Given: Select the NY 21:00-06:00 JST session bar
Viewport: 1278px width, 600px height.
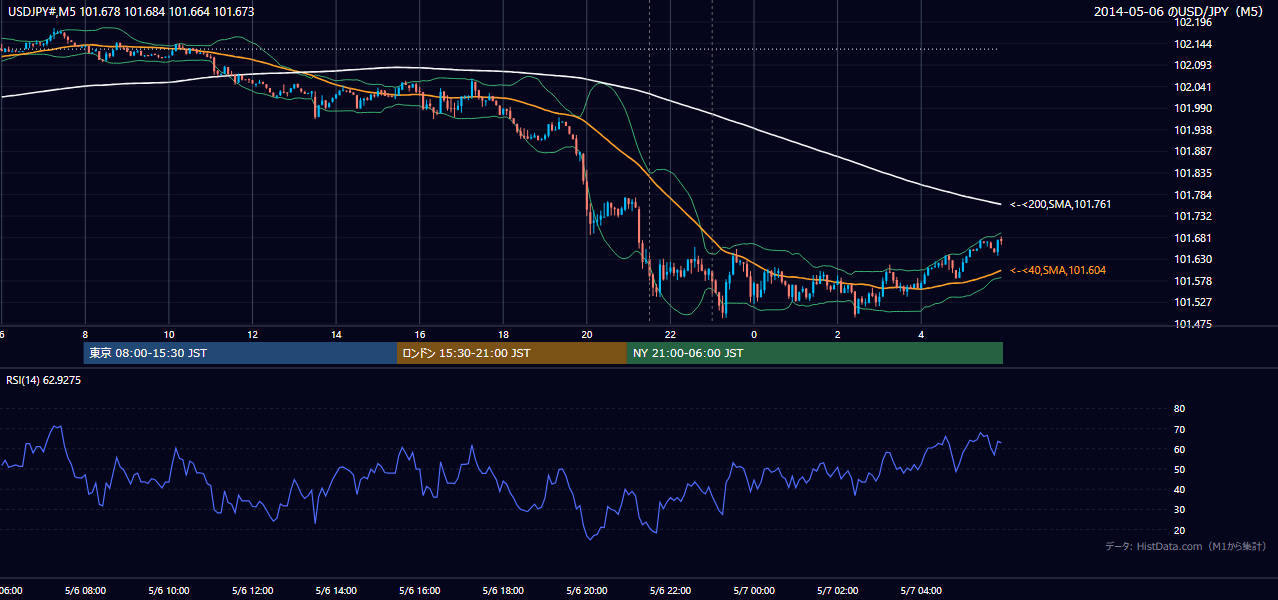Looking at the screenshot, I should click(x=815, y=353).
